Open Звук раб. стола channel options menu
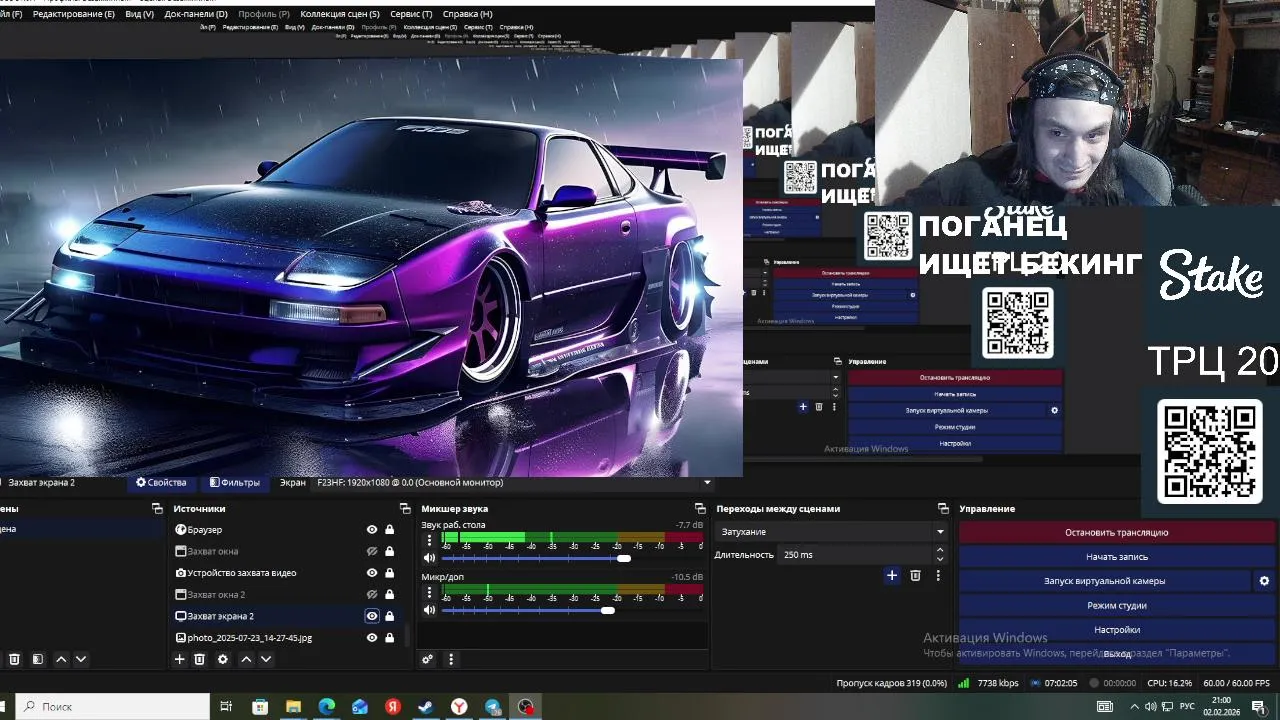1280x720 pixels. click(x=430, y=540)
